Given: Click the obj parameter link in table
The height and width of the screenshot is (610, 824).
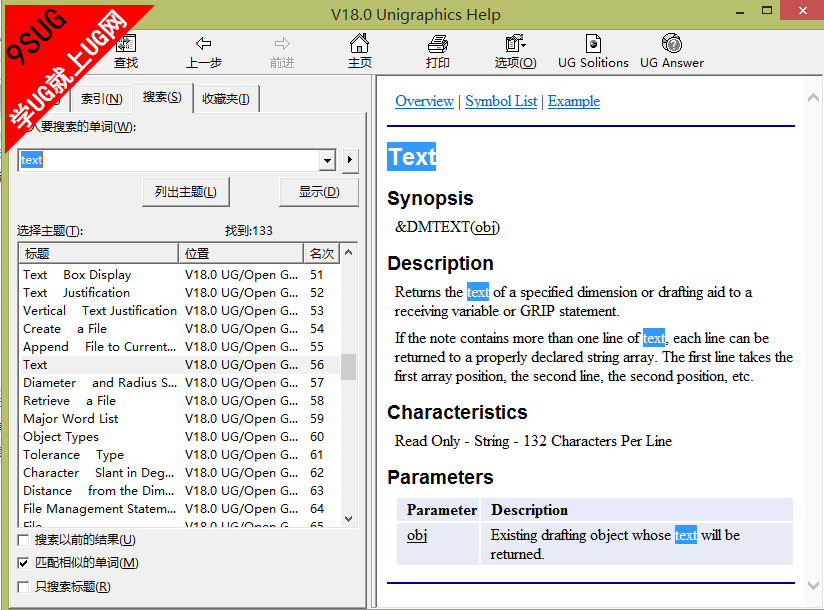Looking at the screenshot, I should pos(417,535).
